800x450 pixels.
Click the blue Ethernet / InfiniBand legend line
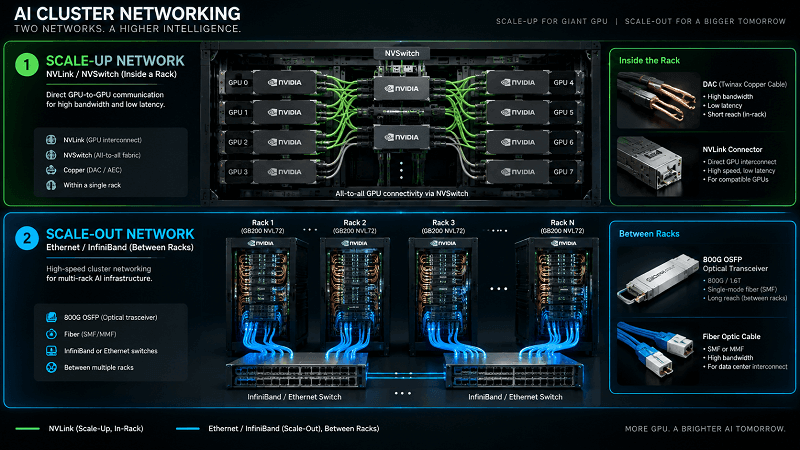click(x=188, y=429)
